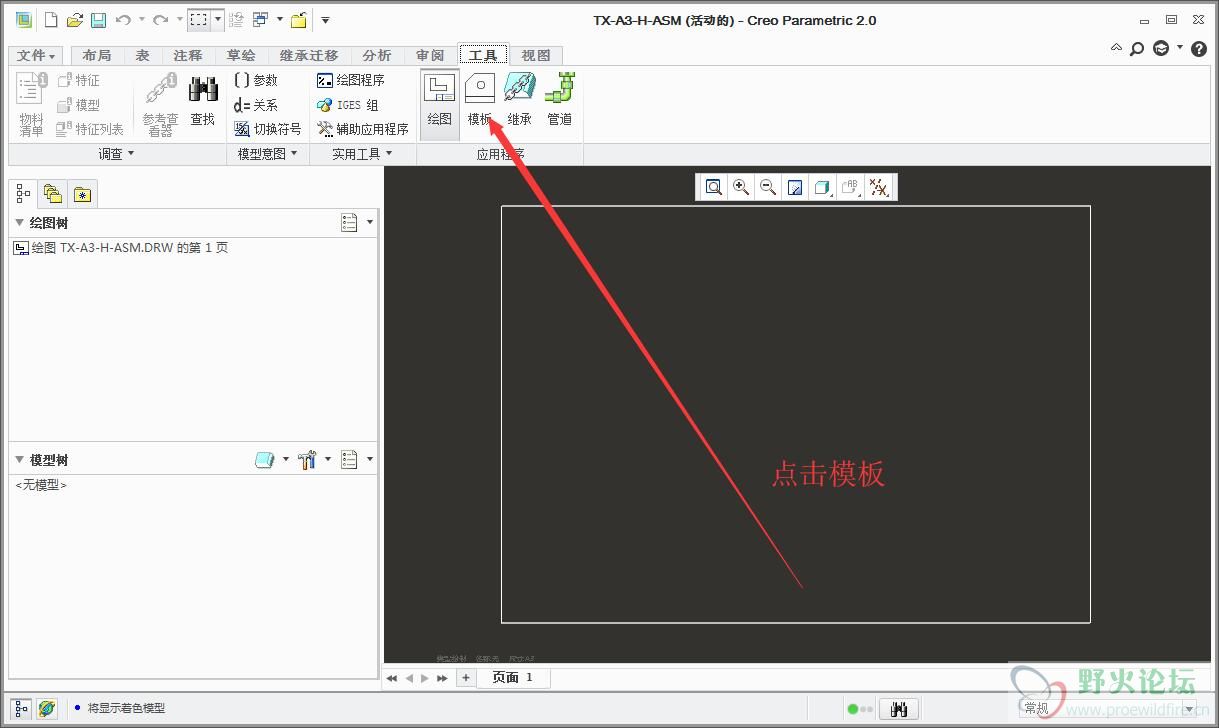This screenshot has height=728, width=1219.
Task: Open 绘图程序 drawing program
Action: [x=351, y=80]
